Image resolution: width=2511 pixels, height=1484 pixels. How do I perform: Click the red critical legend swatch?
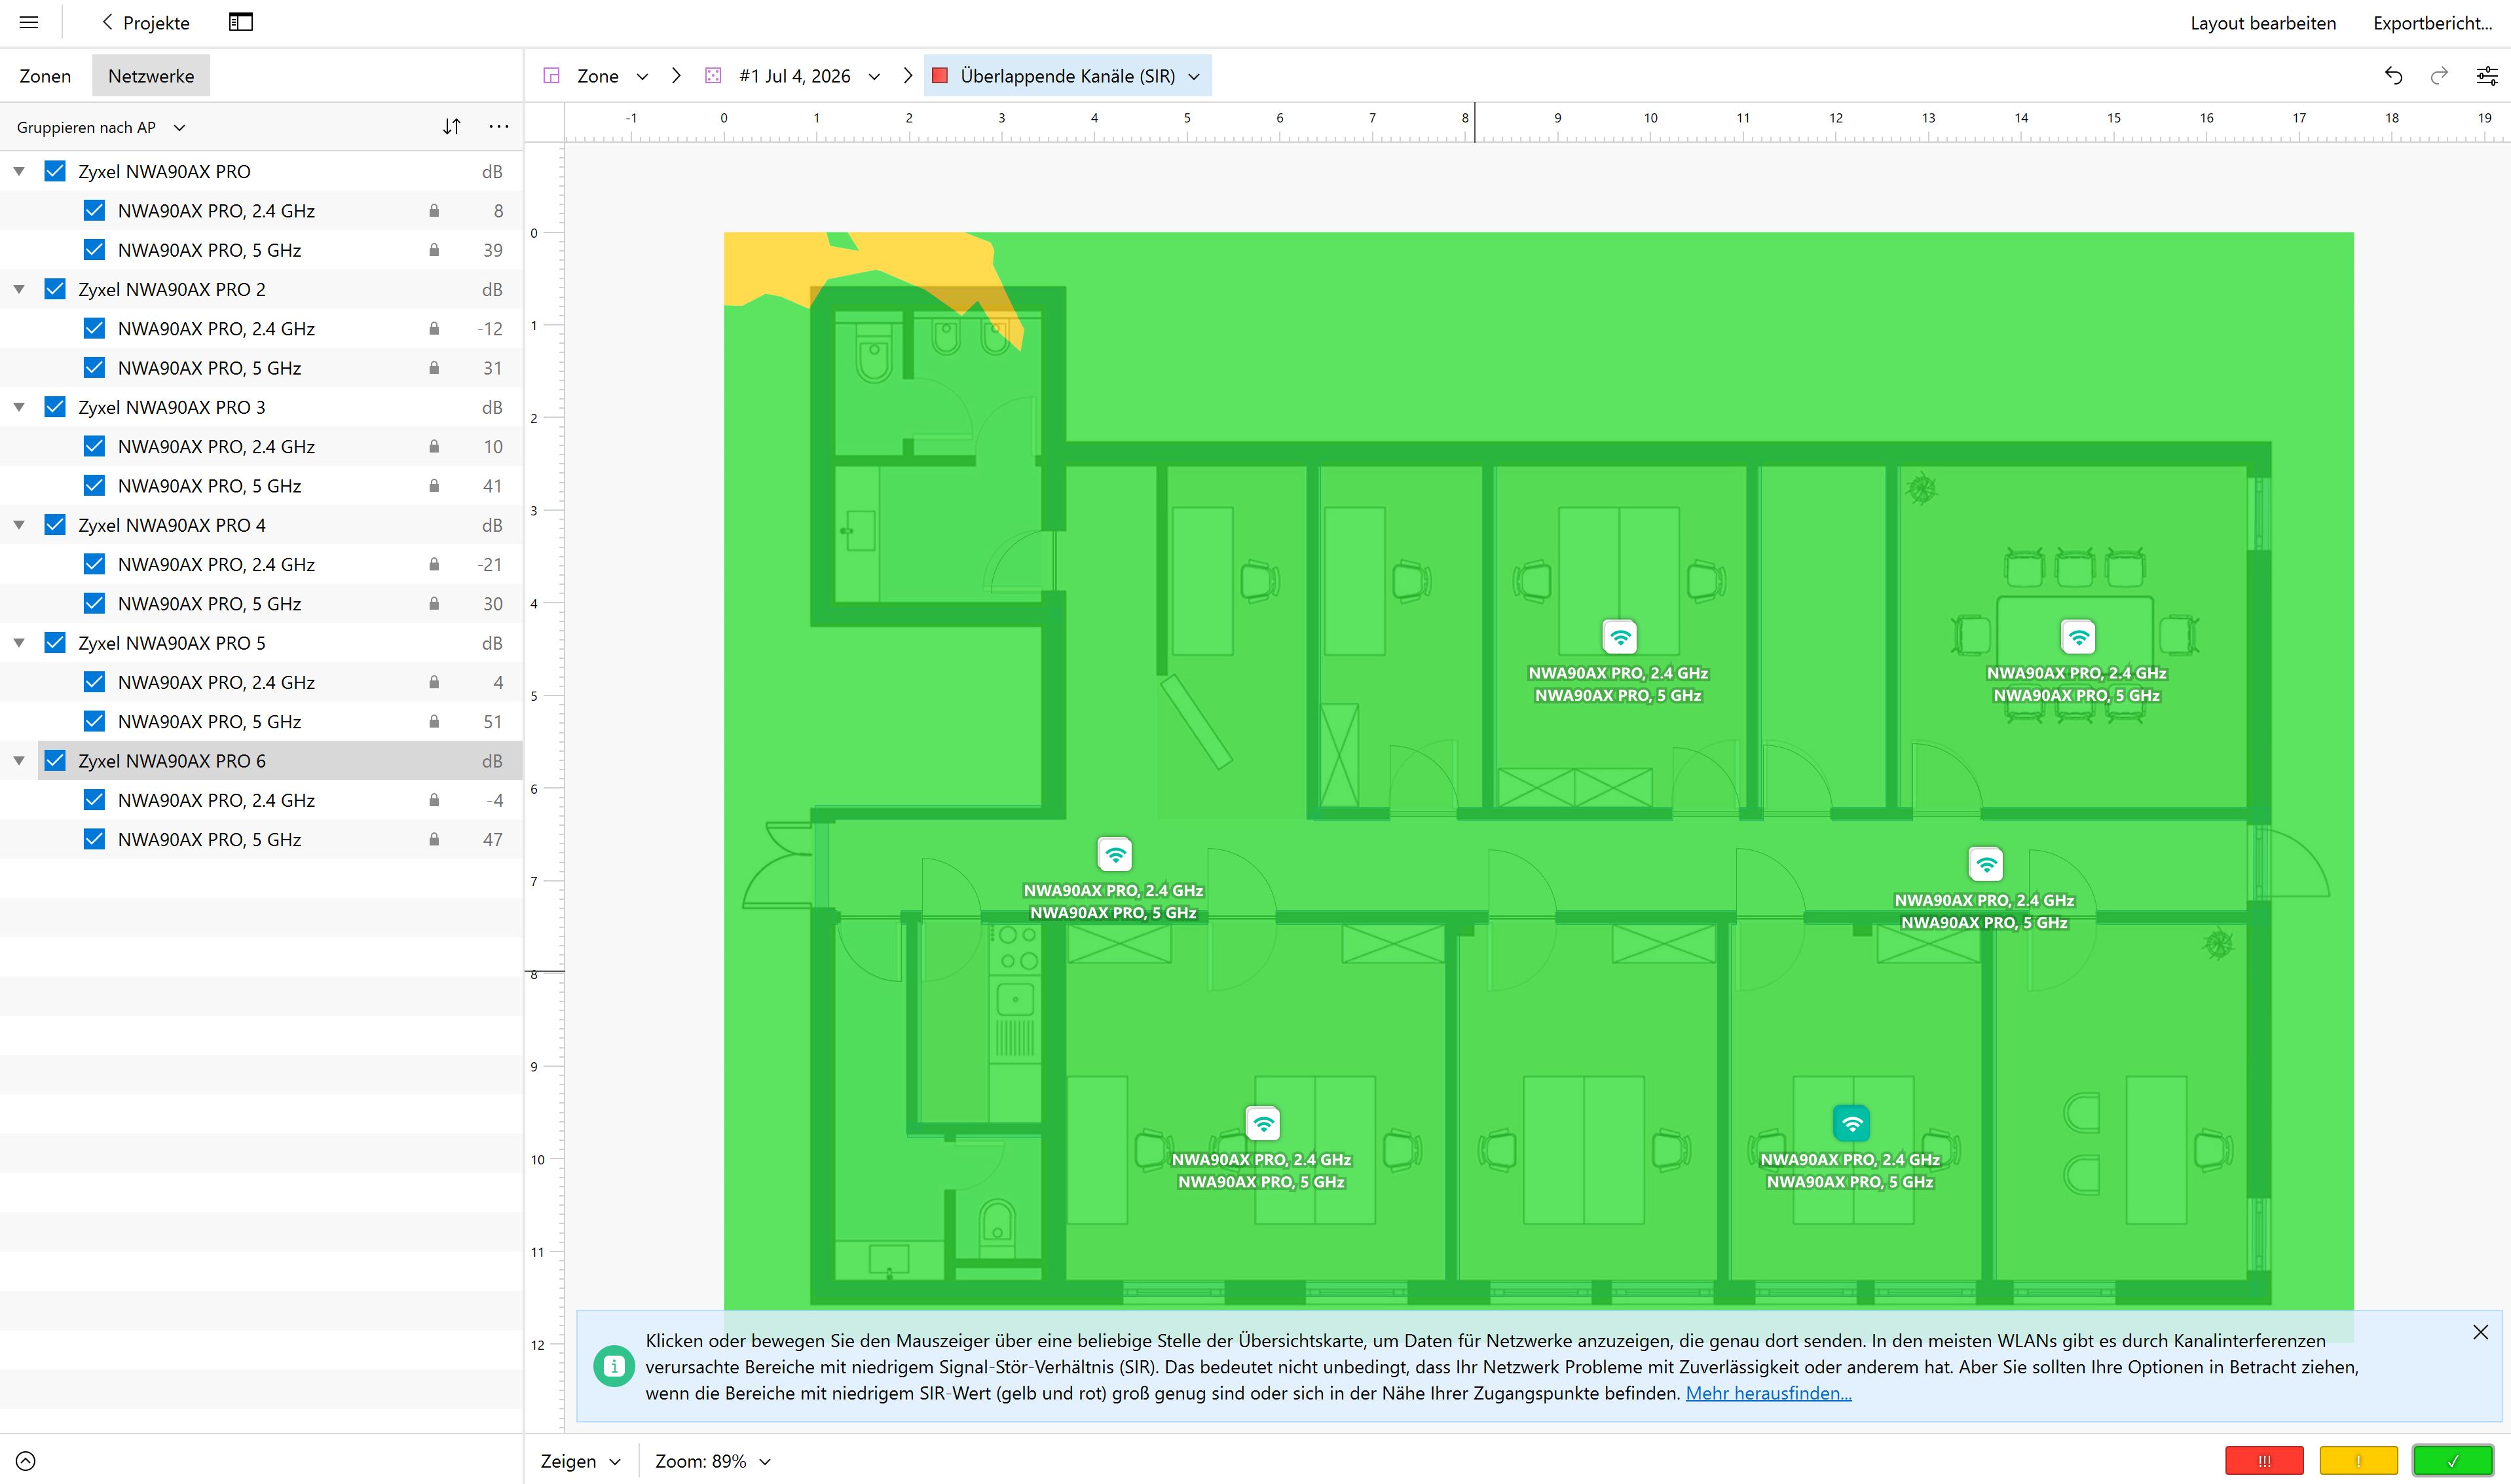(2264, 1461)
